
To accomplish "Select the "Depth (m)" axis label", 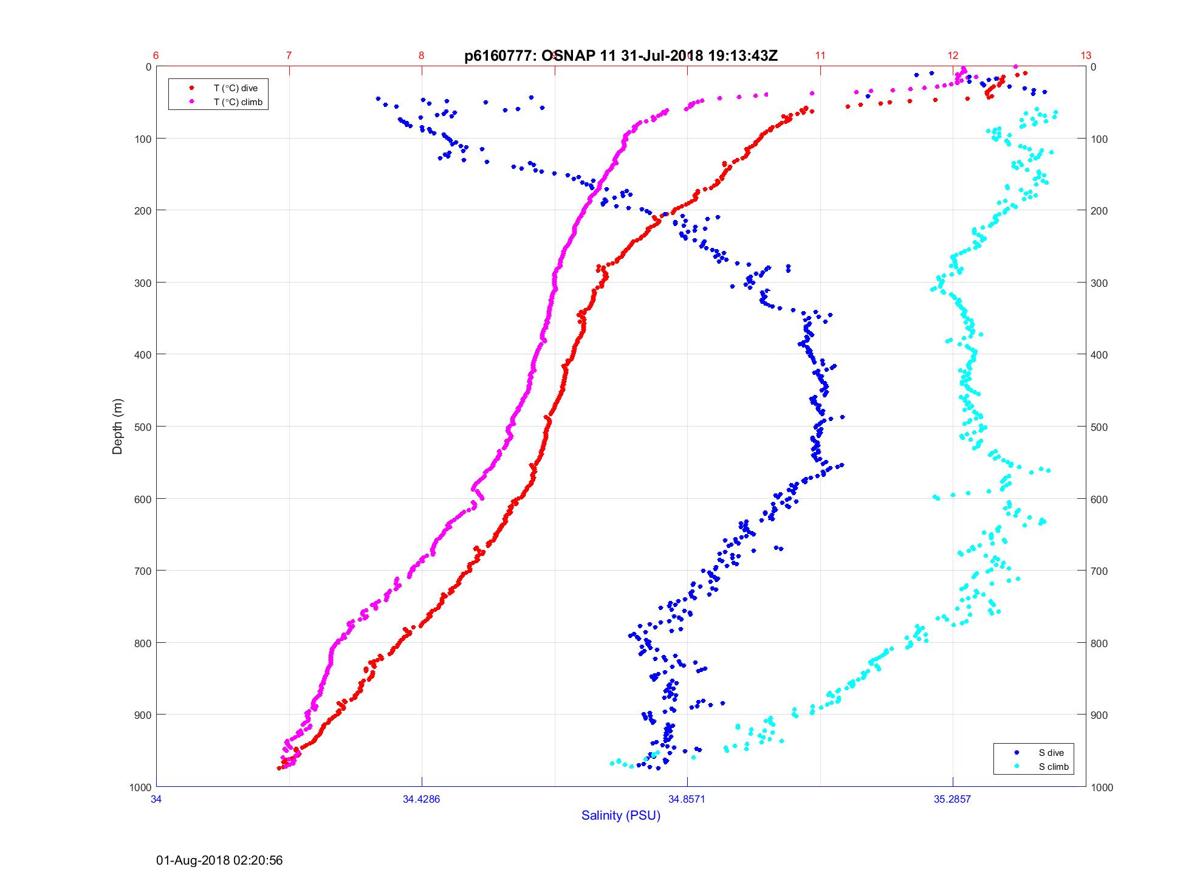I will tap(118, 427).
